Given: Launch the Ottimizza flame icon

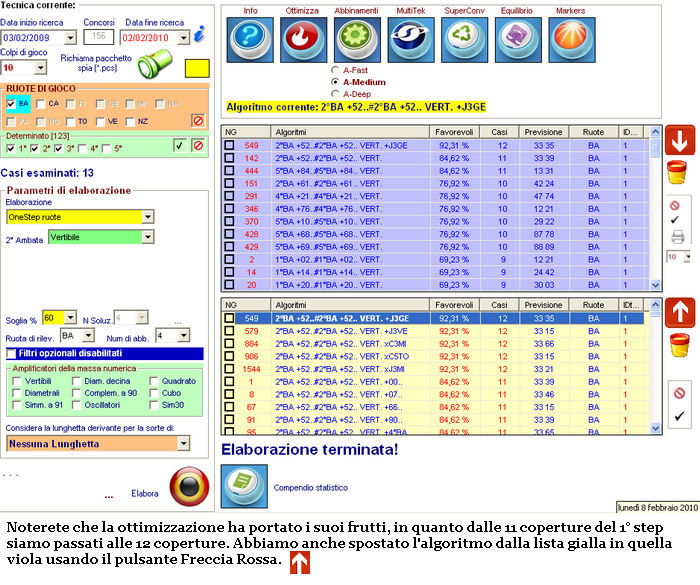Looking at the screenshot, I should coord(304,40).
